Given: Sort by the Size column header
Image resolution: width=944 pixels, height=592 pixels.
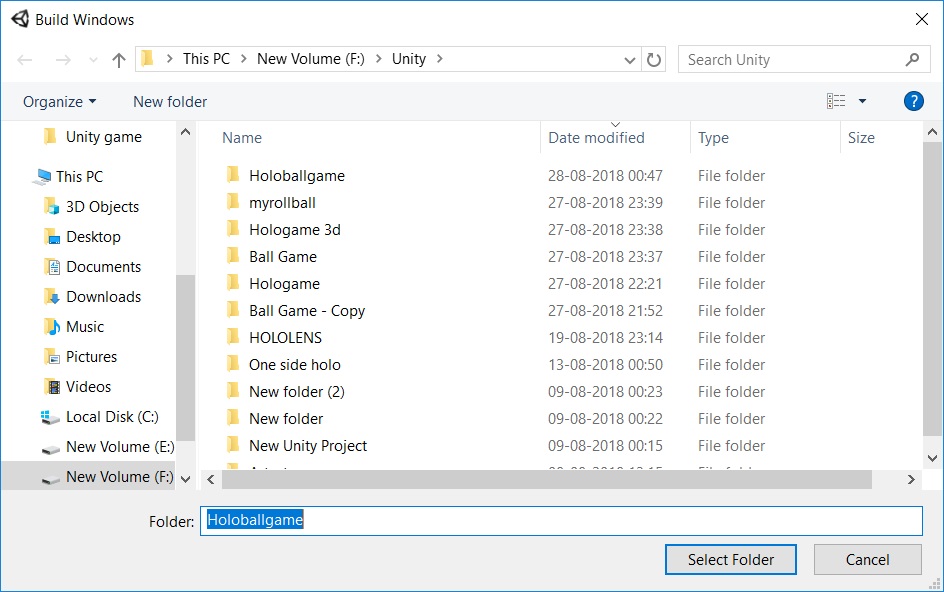Looking at the screenshot, I should click(x=861, y=138).
